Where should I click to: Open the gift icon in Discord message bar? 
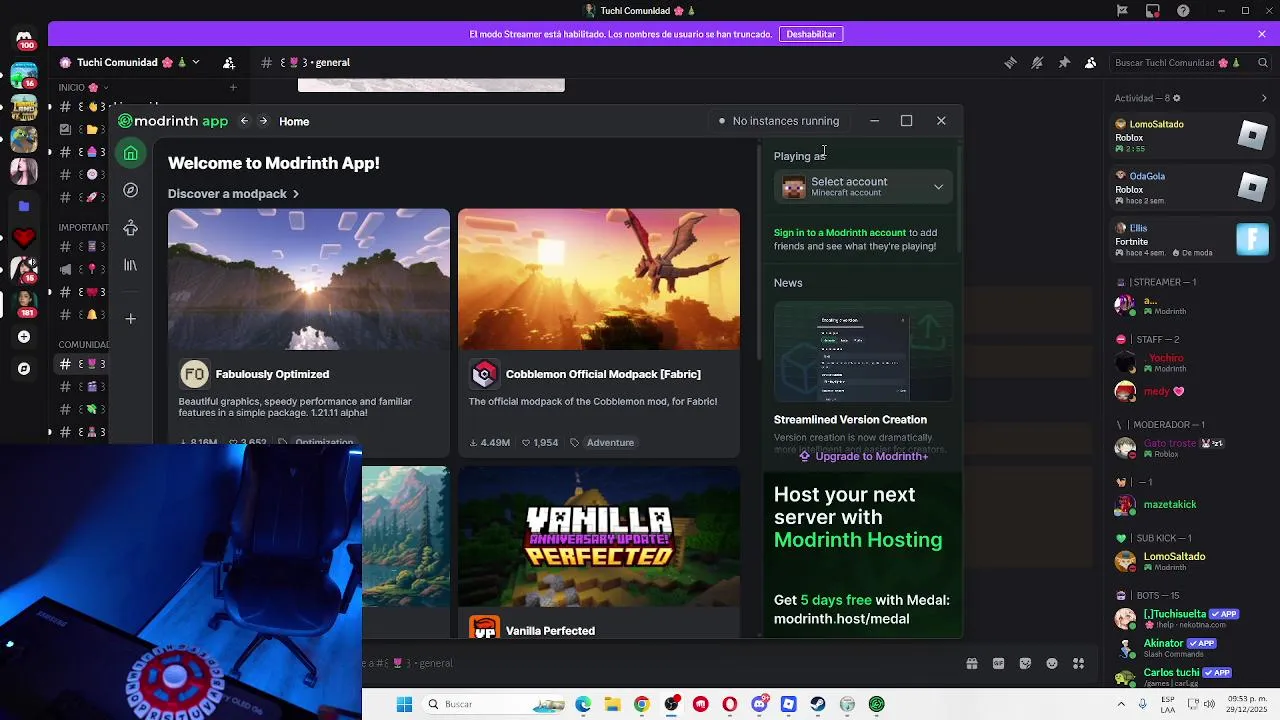click(x=971, y=663)
